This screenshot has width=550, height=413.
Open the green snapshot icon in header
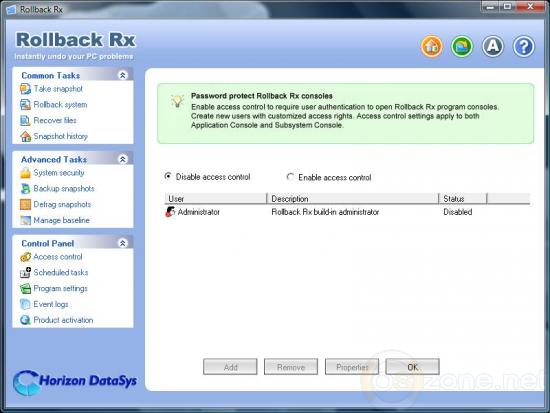click(x=462, y=46)
